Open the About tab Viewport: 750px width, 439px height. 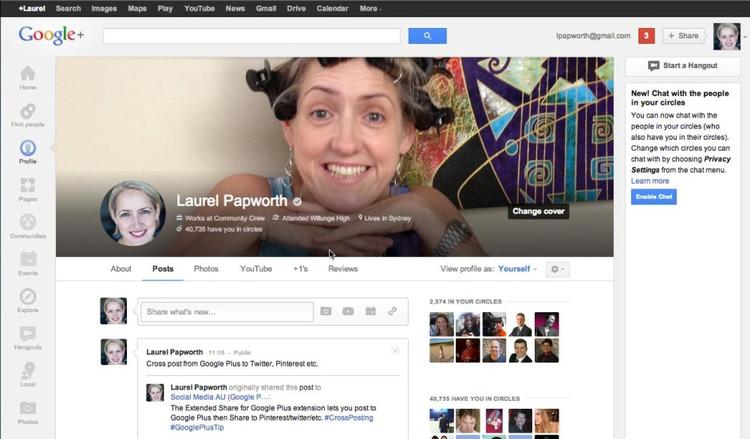point(121,269)
